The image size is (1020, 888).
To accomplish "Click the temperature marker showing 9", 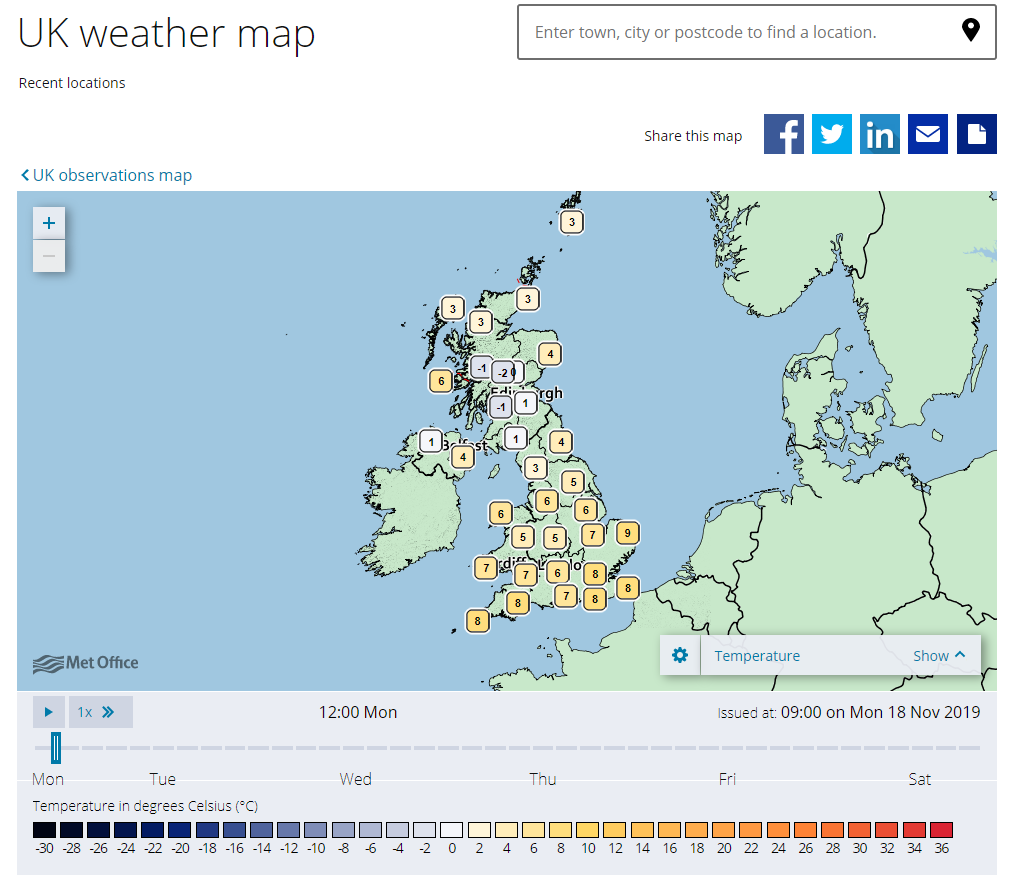I will click(627, 533).
